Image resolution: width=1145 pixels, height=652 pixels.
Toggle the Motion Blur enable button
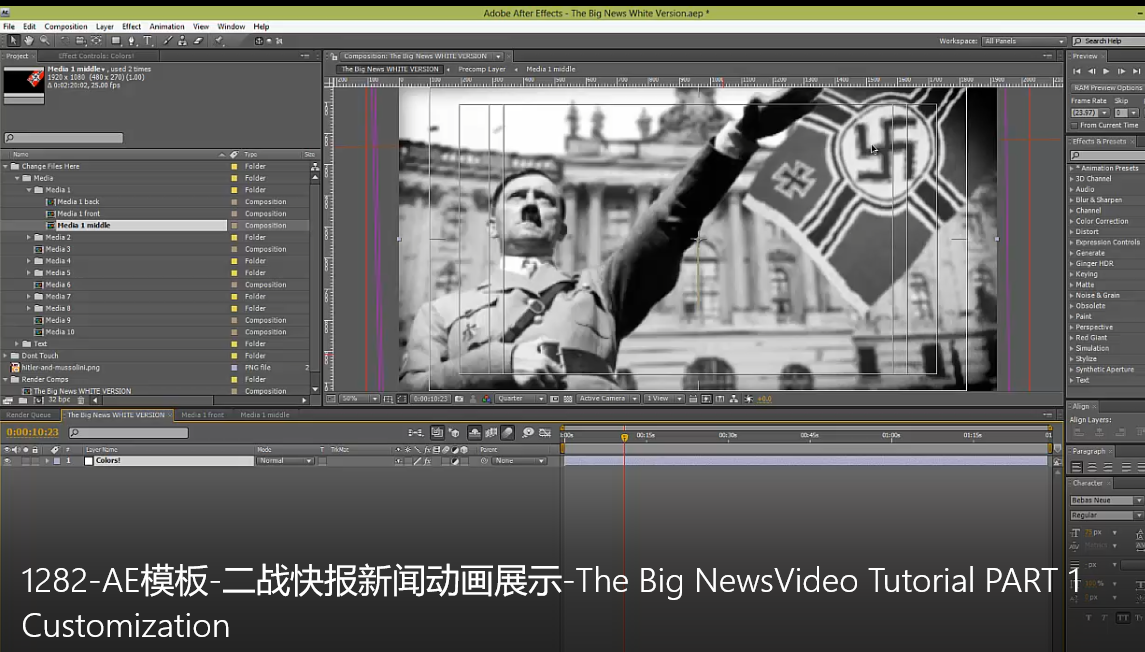pyautogui.click(x=508, y=433)
